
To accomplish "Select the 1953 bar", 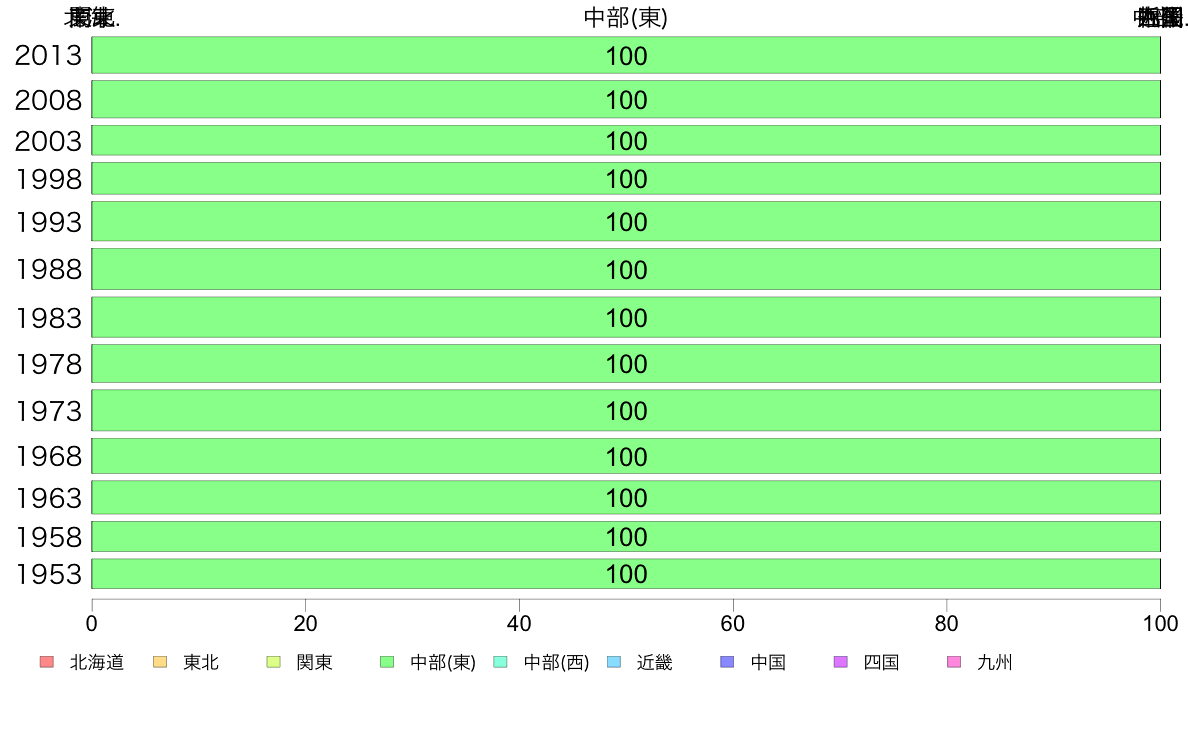I will (626, 574).
